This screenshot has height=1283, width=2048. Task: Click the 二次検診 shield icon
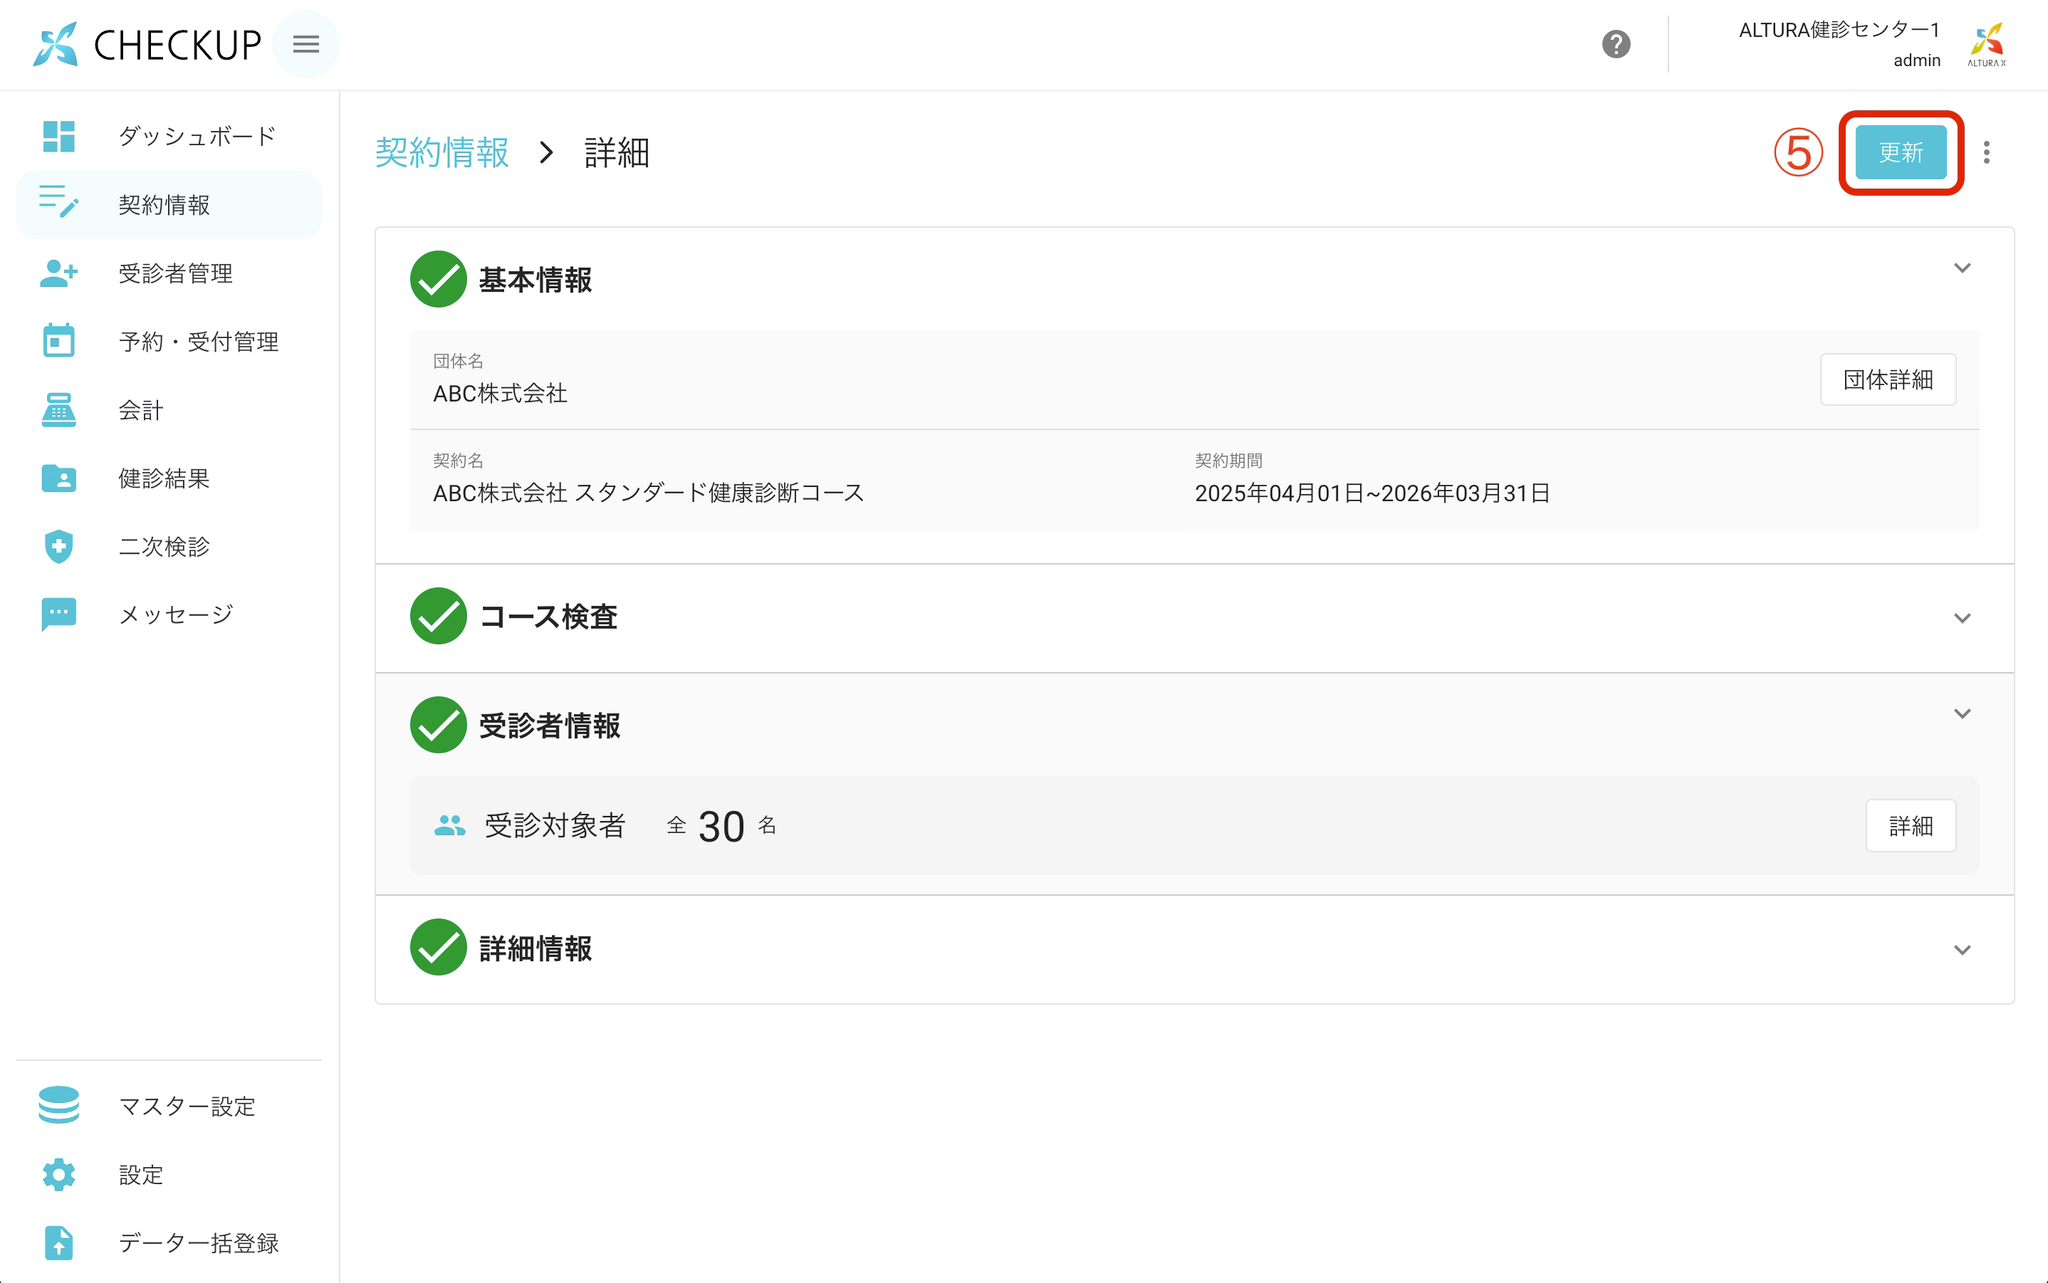(59, 546)
